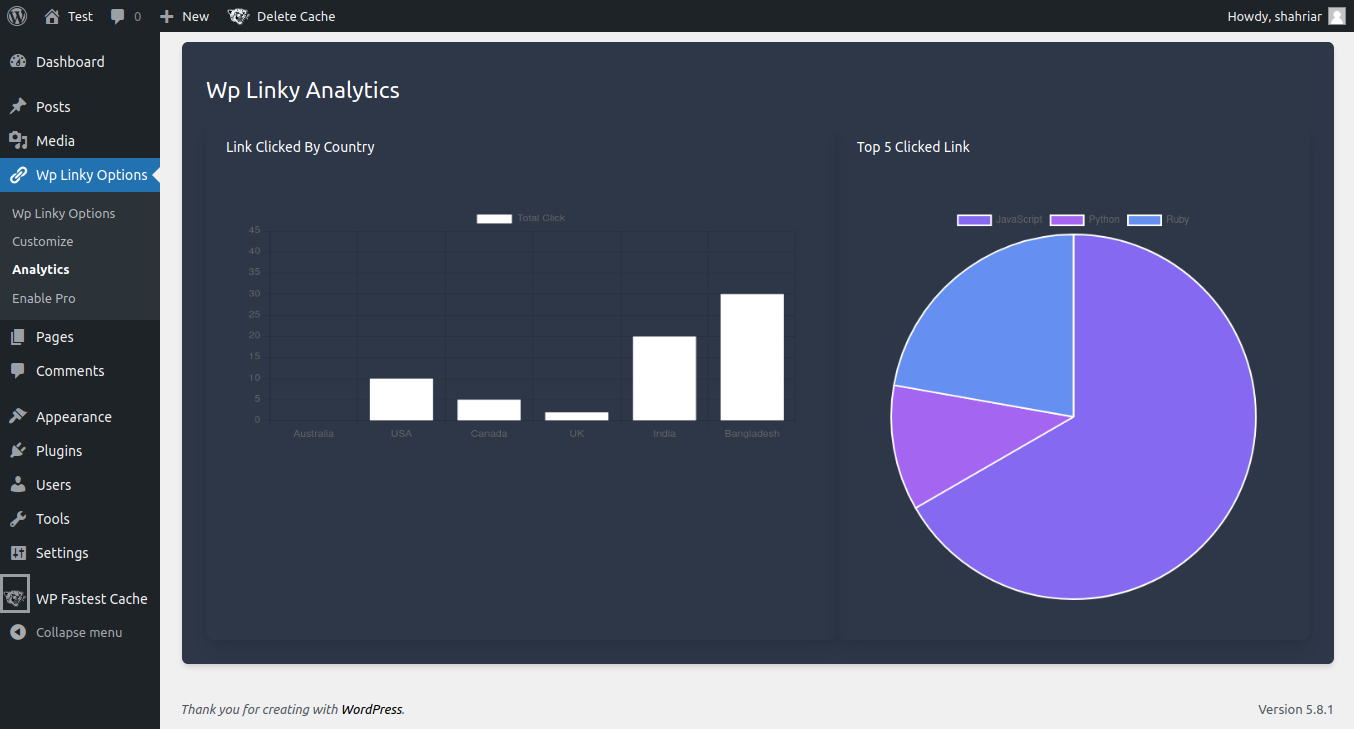Image resolution: width=1354 pixels, height=729 pixels.
Task: Click the Tools wrench icon
Action: tap(18, 519)
